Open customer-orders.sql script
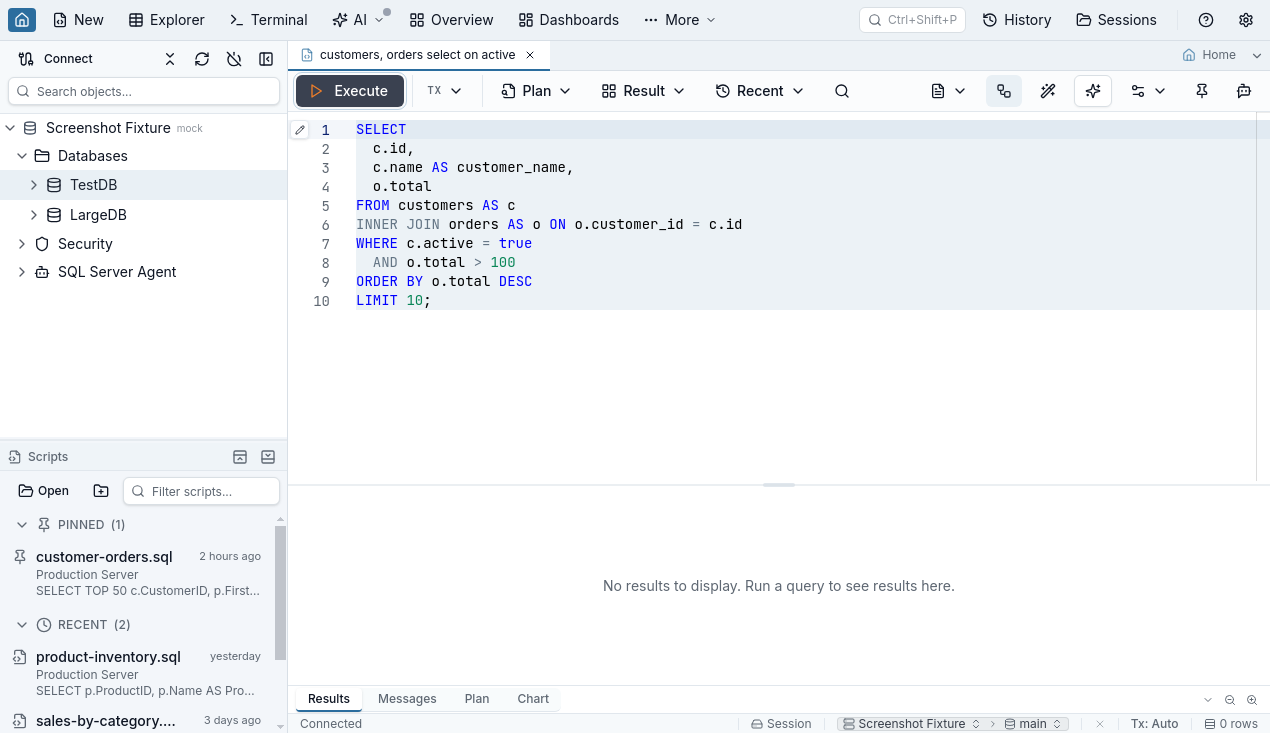Viewport: 1270px width, 733px height. tap(137, 573)
